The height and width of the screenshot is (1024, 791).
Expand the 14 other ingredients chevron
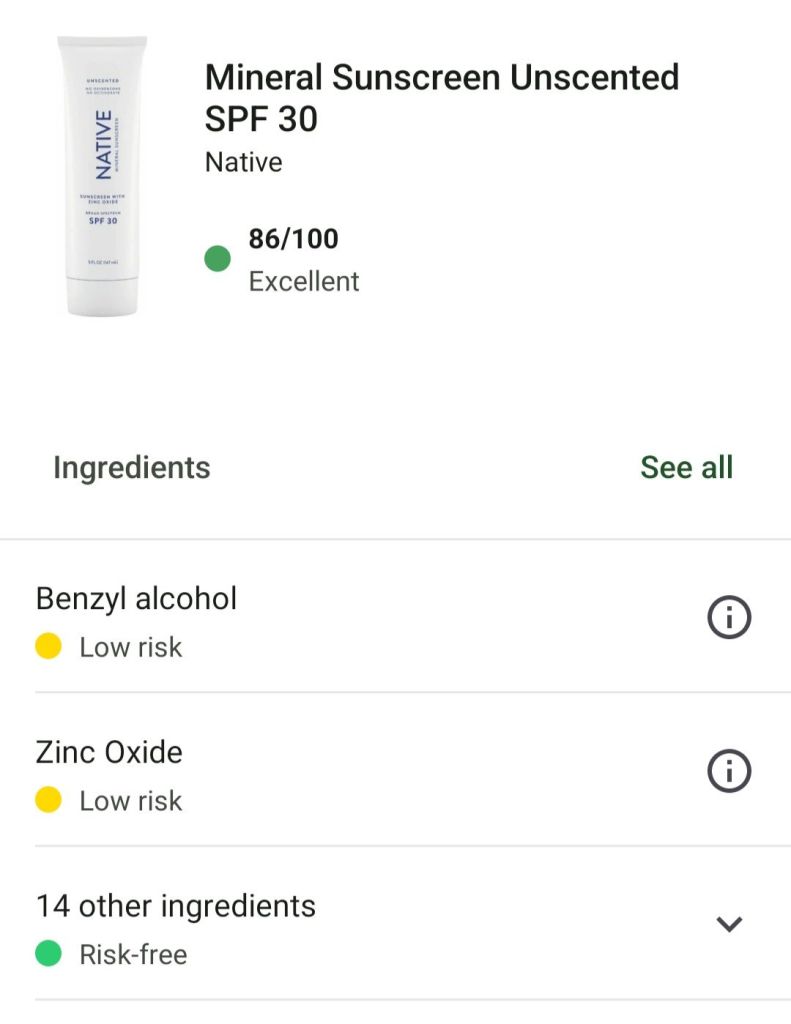click(x=730, y=924)
